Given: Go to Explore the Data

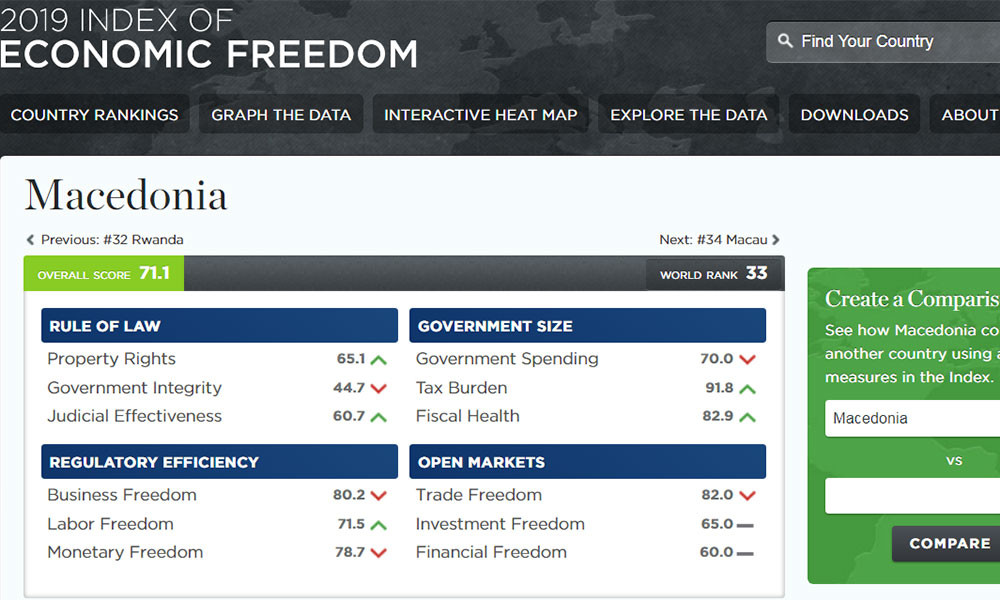Looking at the screenshot, I should 689,114.
